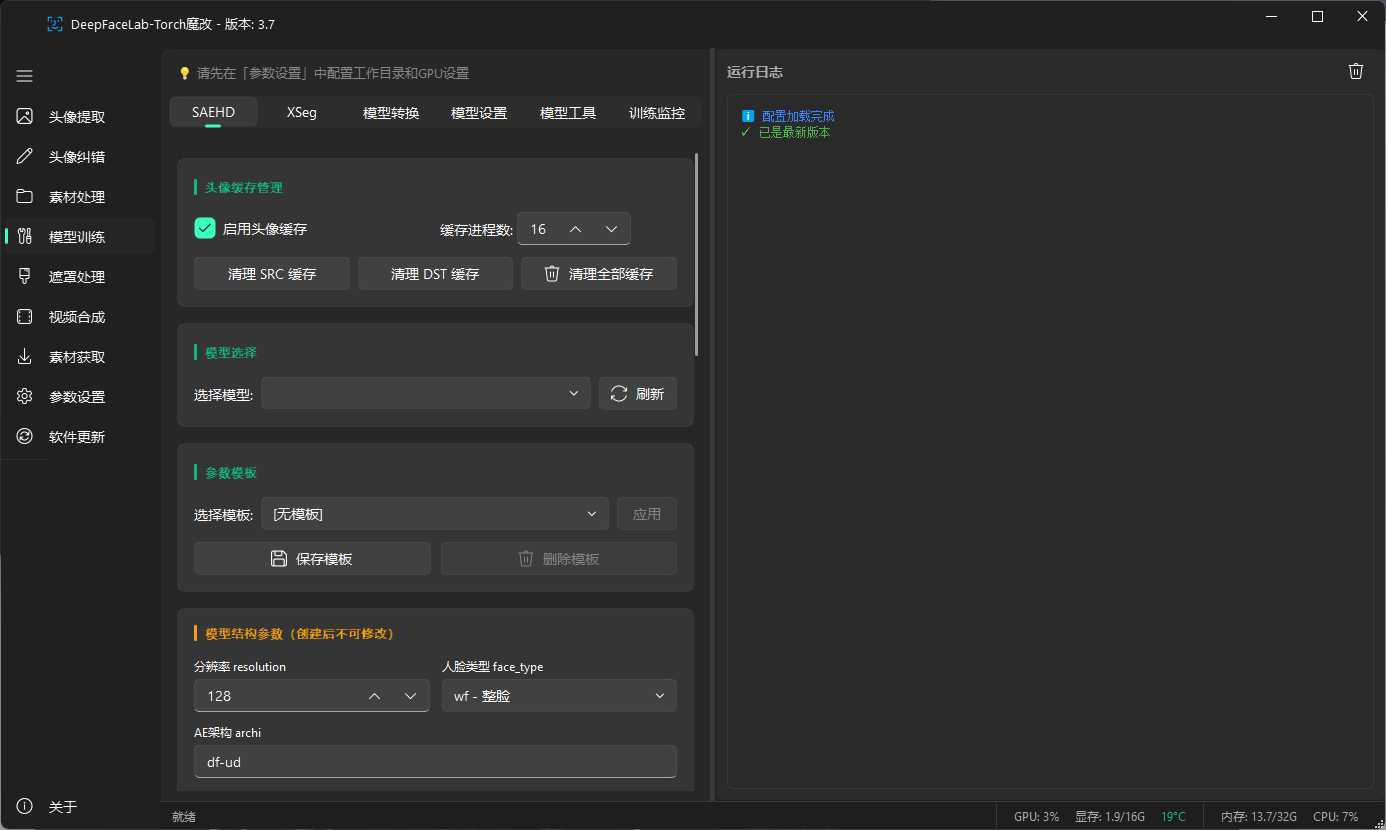
Task: Open 人脸类型 face_type dropdown
Action: (x=558, y=696)
